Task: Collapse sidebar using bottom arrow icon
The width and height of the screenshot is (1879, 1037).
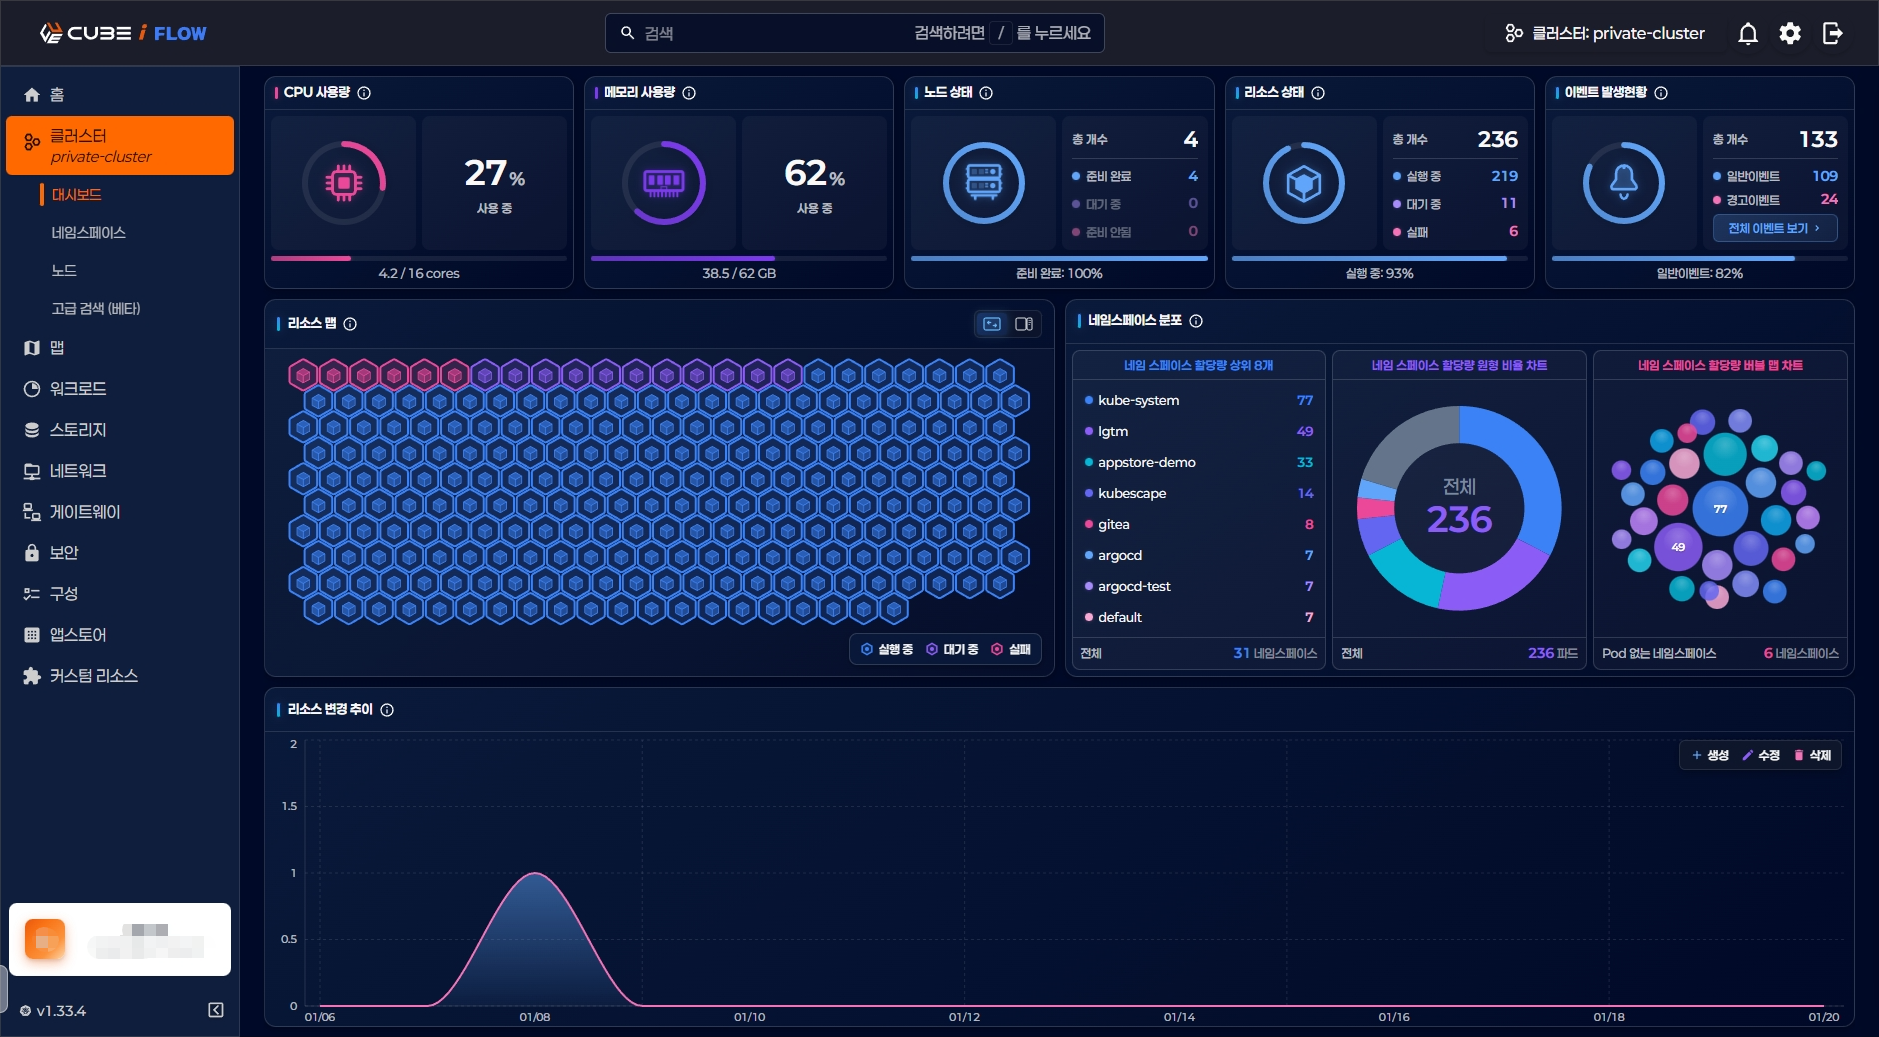Action: [216, 1010]
